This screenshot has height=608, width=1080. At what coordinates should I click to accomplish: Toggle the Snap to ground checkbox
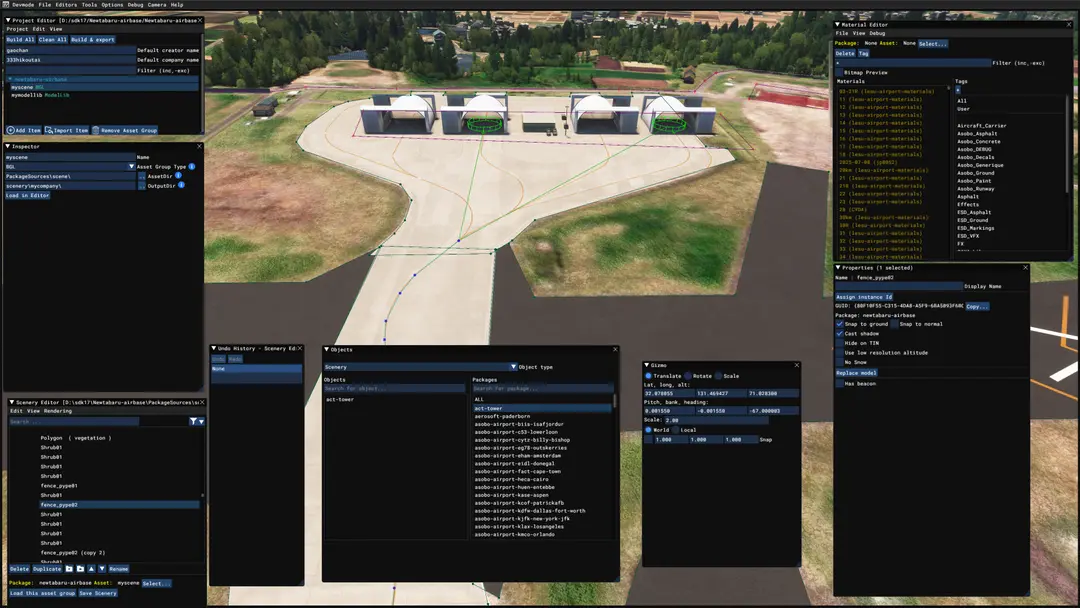(x=840, y=324)
